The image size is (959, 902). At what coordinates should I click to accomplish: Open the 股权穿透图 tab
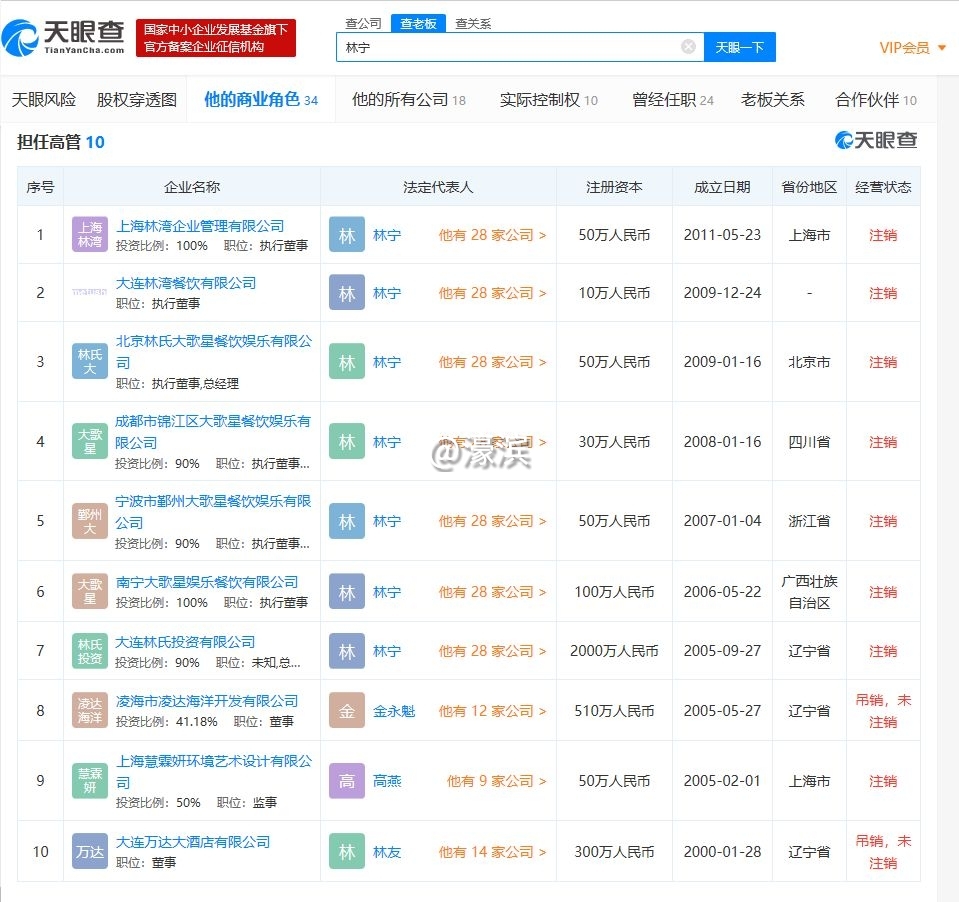pyautogui.click(x=137, y=100)
